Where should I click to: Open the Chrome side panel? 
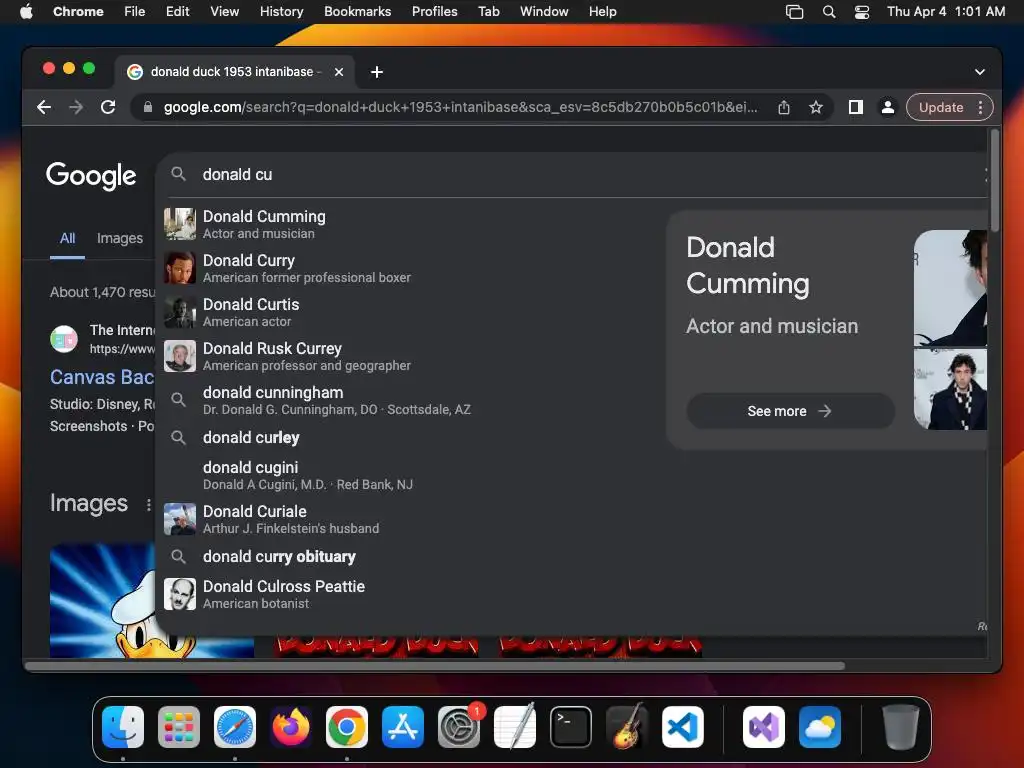(x=856, y=107)
